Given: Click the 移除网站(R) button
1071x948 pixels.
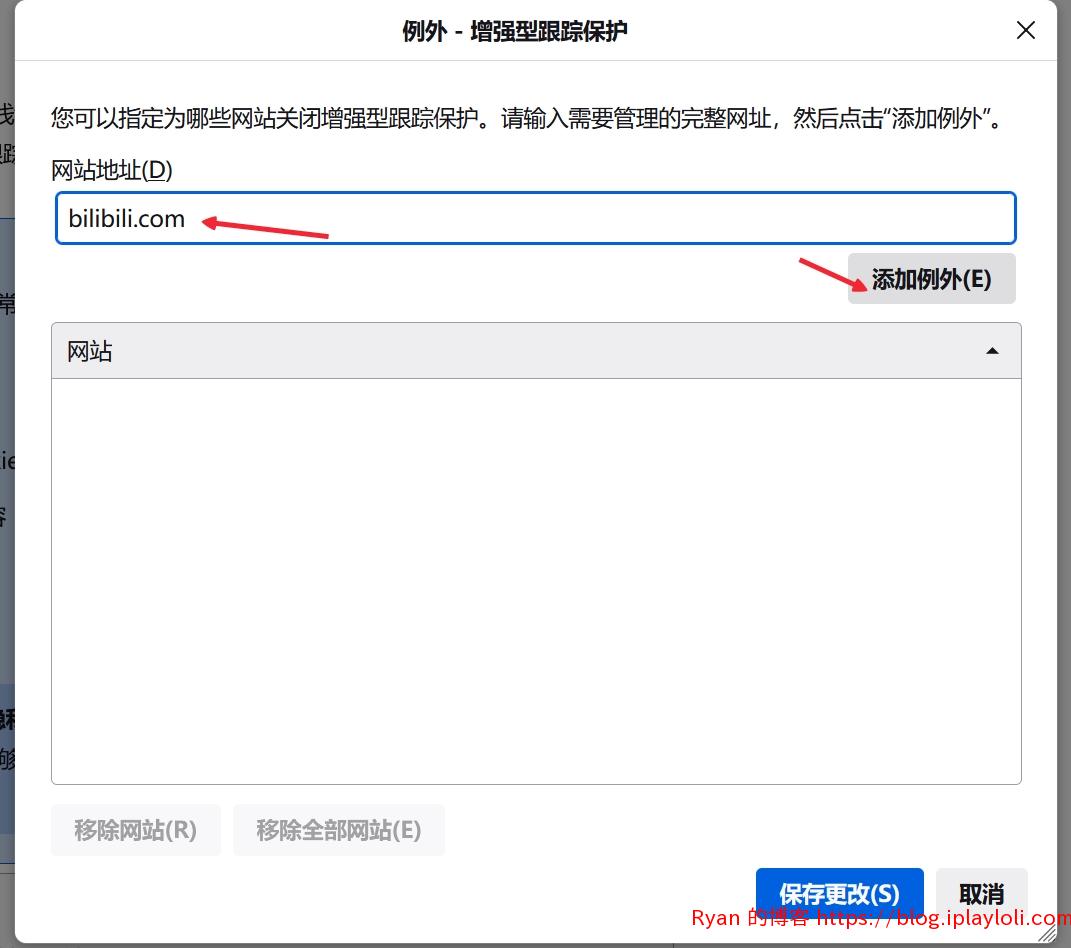Looking at the screenshot, I should tap(136, 831).
